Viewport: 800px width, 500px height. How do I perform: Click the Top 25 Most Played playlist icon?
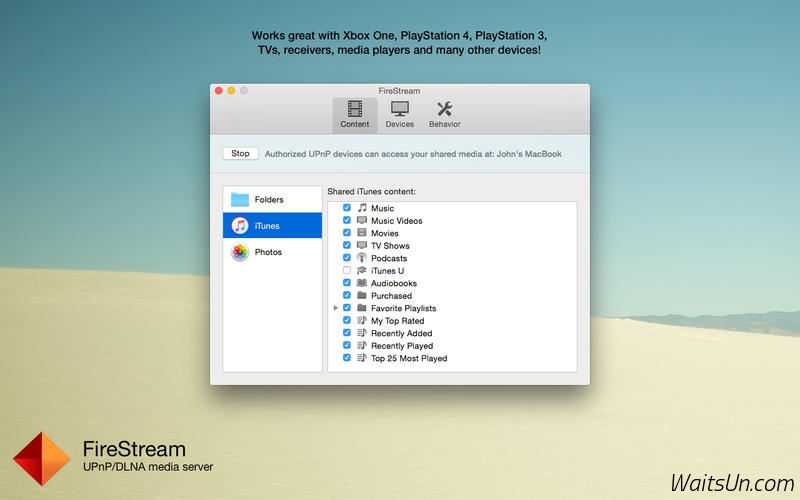click(x=362, y=358)
